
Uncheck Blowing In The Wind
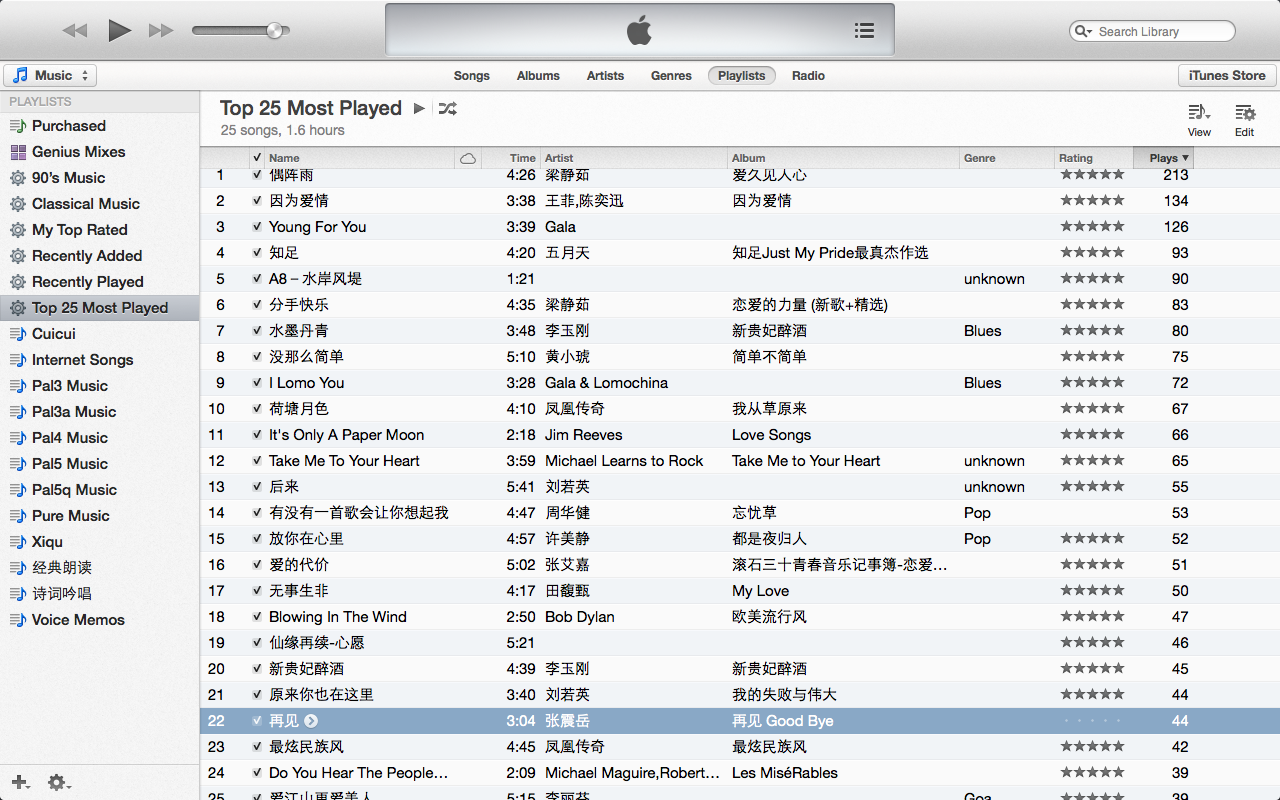tap(257, 617)
